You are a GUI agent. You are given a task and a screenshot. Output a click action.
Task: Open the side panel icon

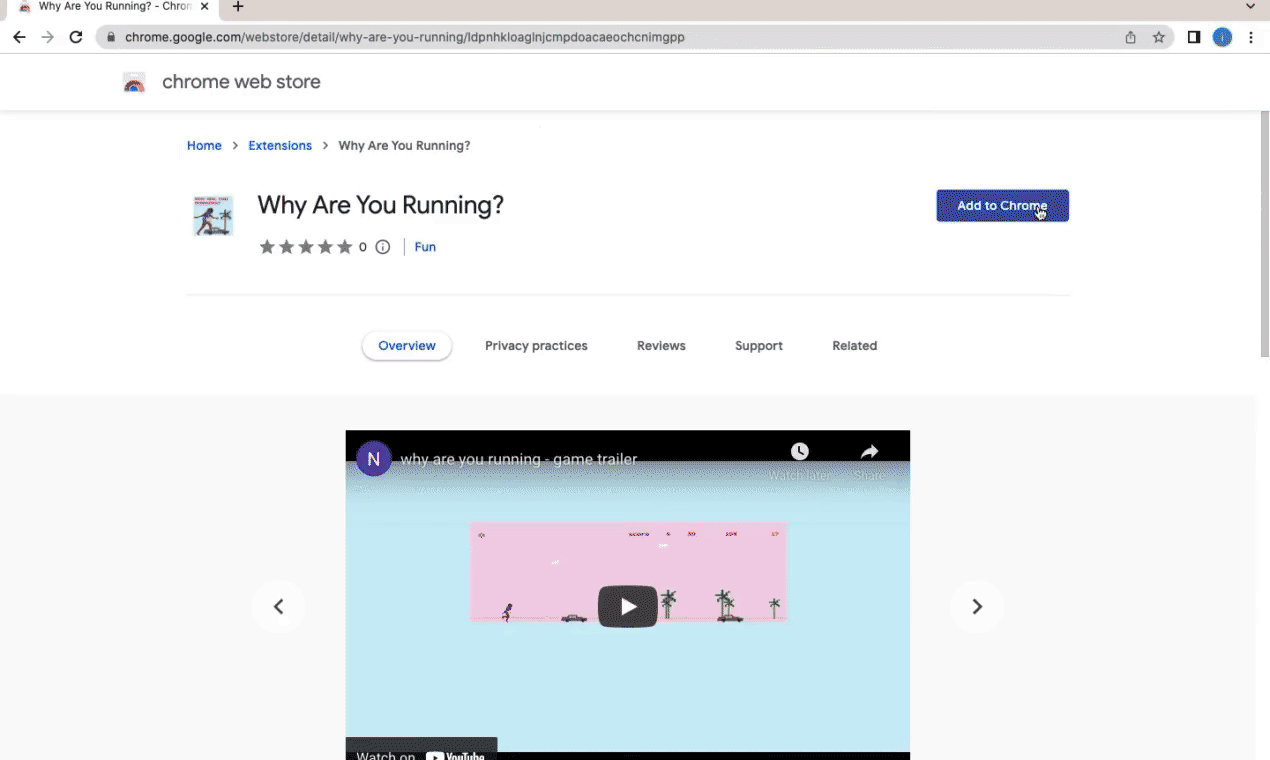(1194, 37)
